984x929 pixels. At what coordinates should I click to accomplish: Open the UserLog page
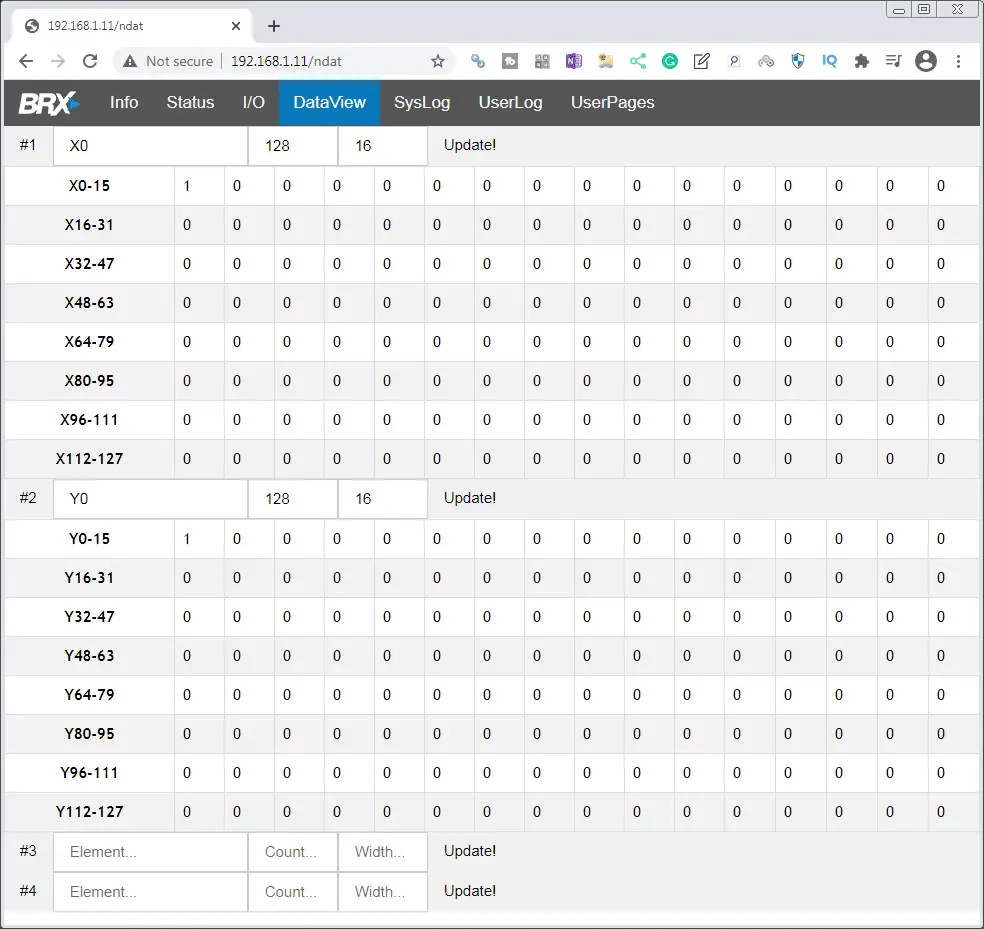coord(510,102)
